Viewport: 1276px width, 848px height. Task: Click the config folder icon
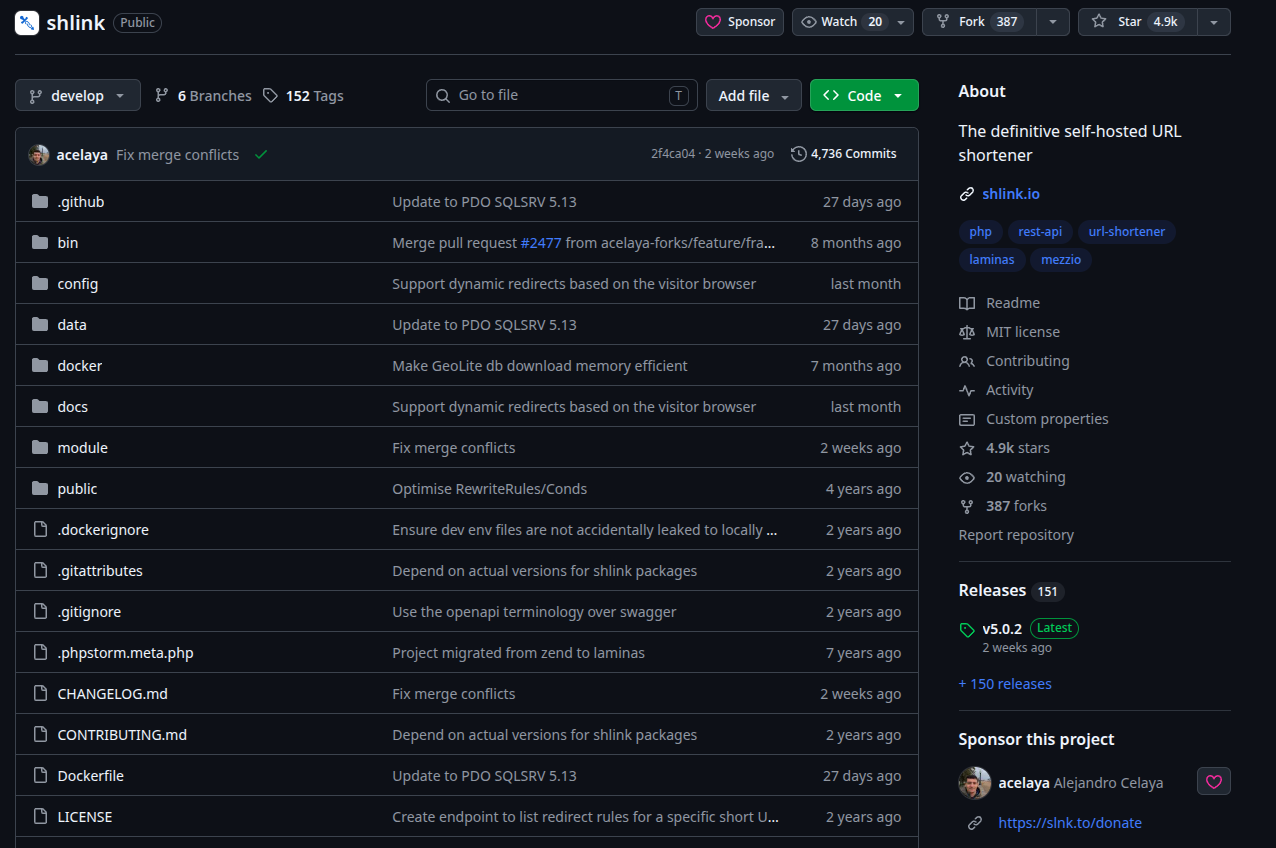tap(40, 284)
